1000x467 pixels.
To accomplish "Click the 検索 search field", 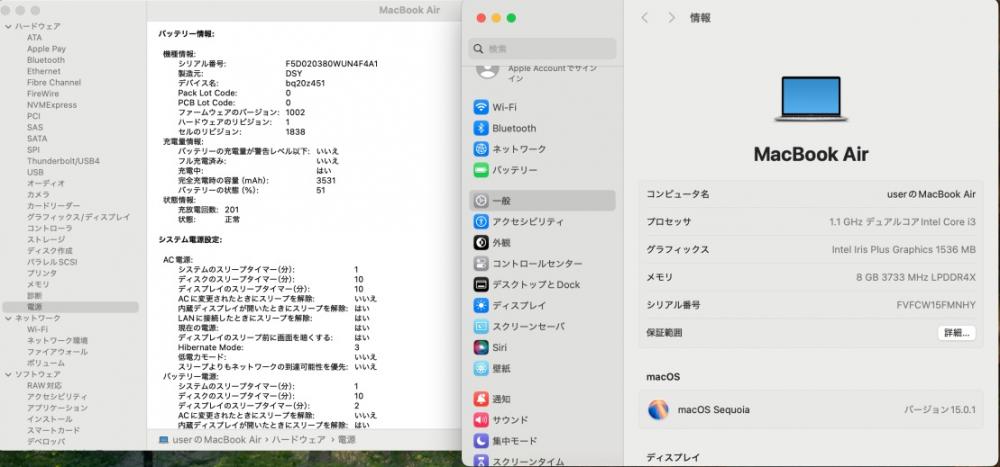I will pyautogui.click(x=543, y=48).
